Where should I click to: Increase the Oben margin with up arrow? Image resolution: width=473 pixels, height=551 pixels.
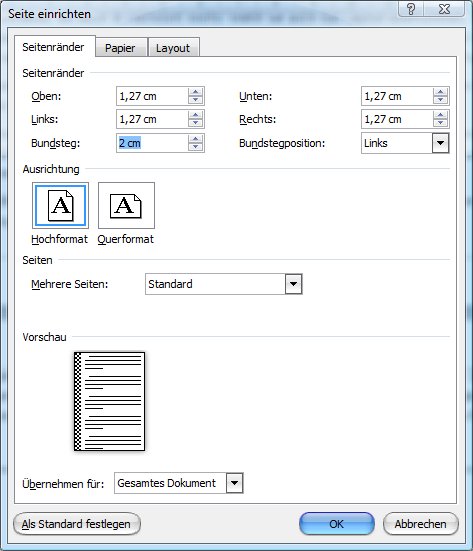pyautogui.click(x=195, y=92)
